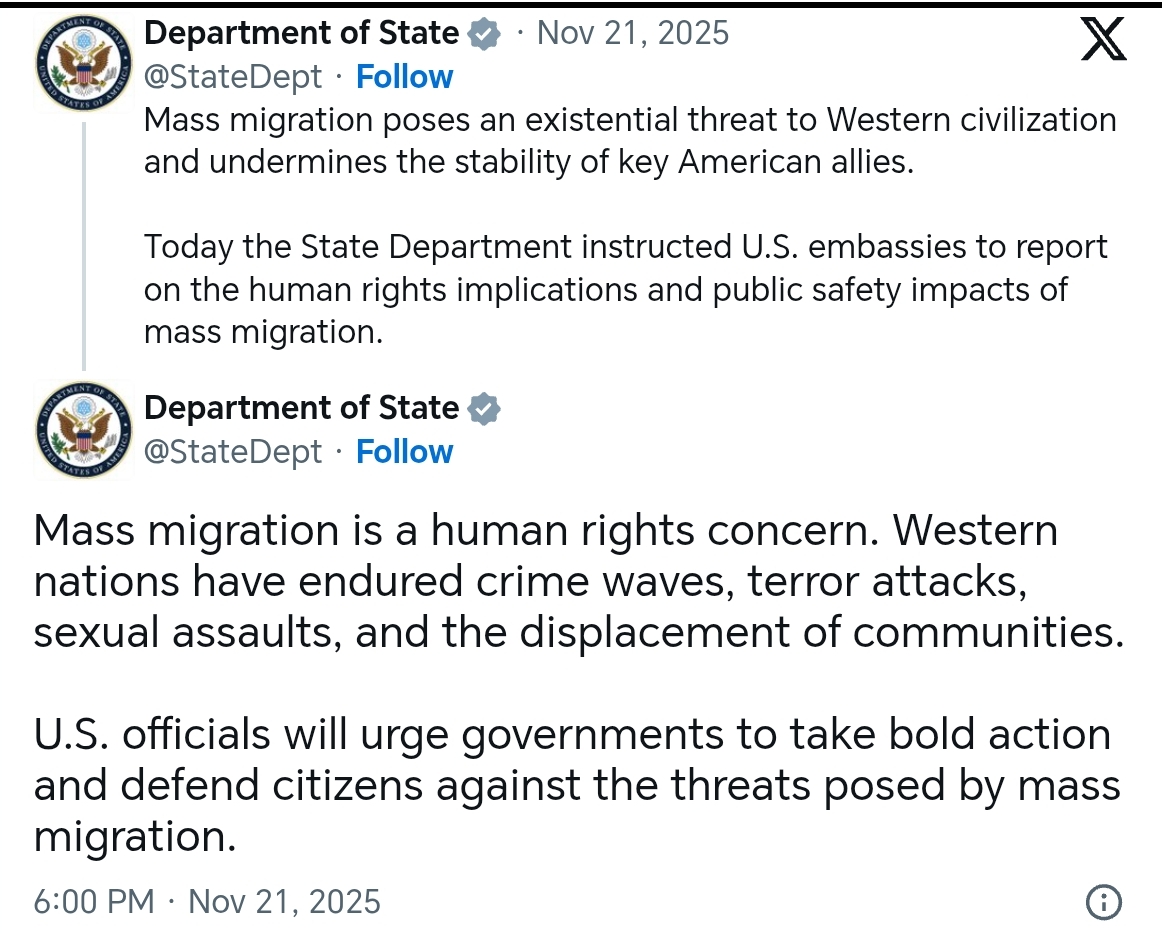Screen dimensions: 1162x934
Task: Click the paragraph about instructing U.S. embassies
Action: pyautogui.click(x=625, y=289)
